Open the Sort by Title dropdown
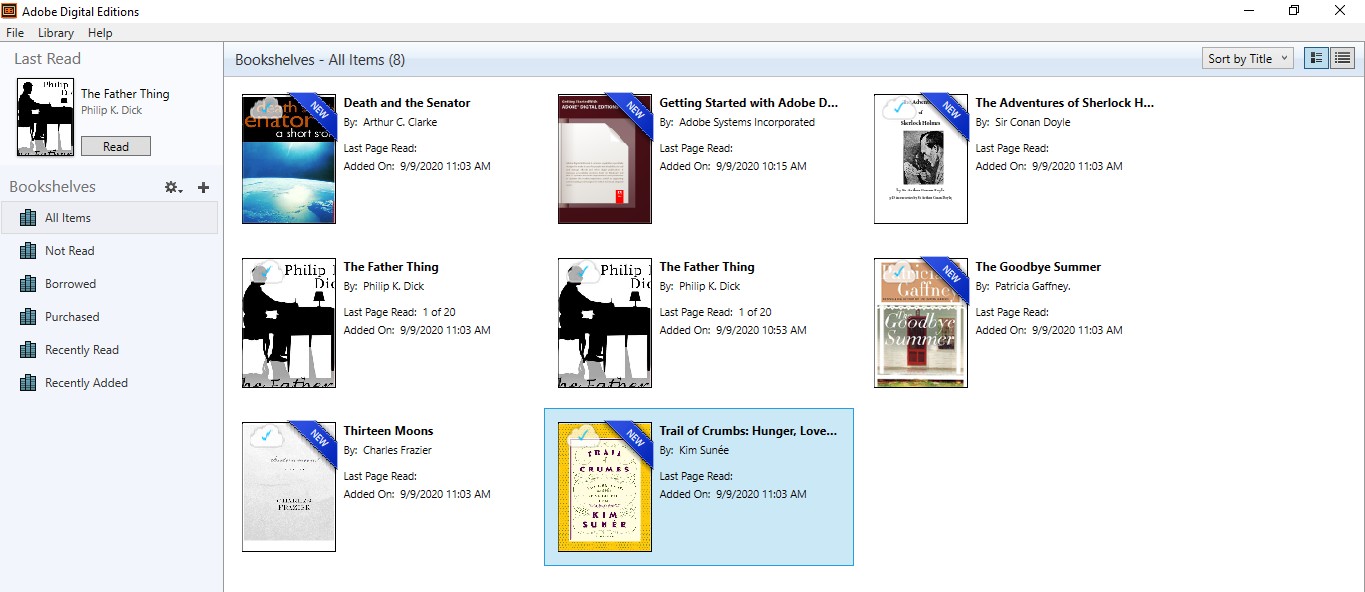Image resolution: width=1365 pixels, height=592 pixels. 1247,59
